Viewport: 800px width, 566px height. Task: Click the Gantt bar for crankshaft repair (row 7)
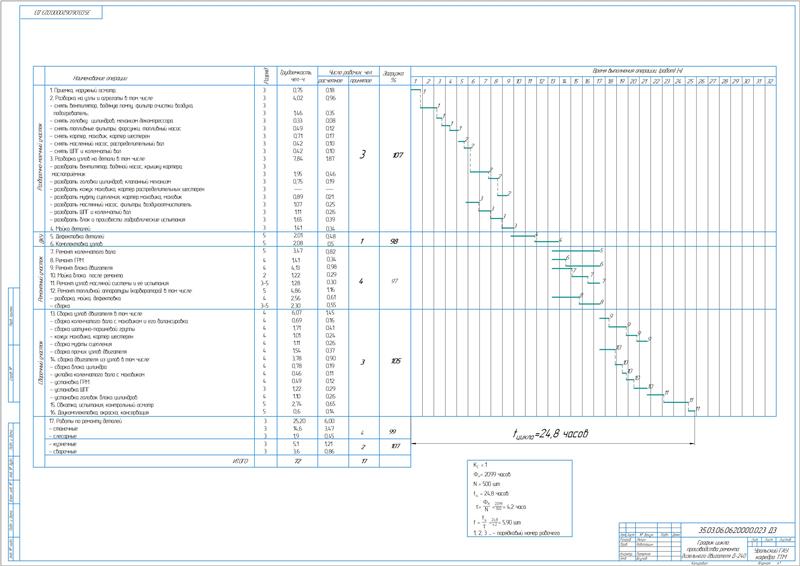click(x=576, y=251)
